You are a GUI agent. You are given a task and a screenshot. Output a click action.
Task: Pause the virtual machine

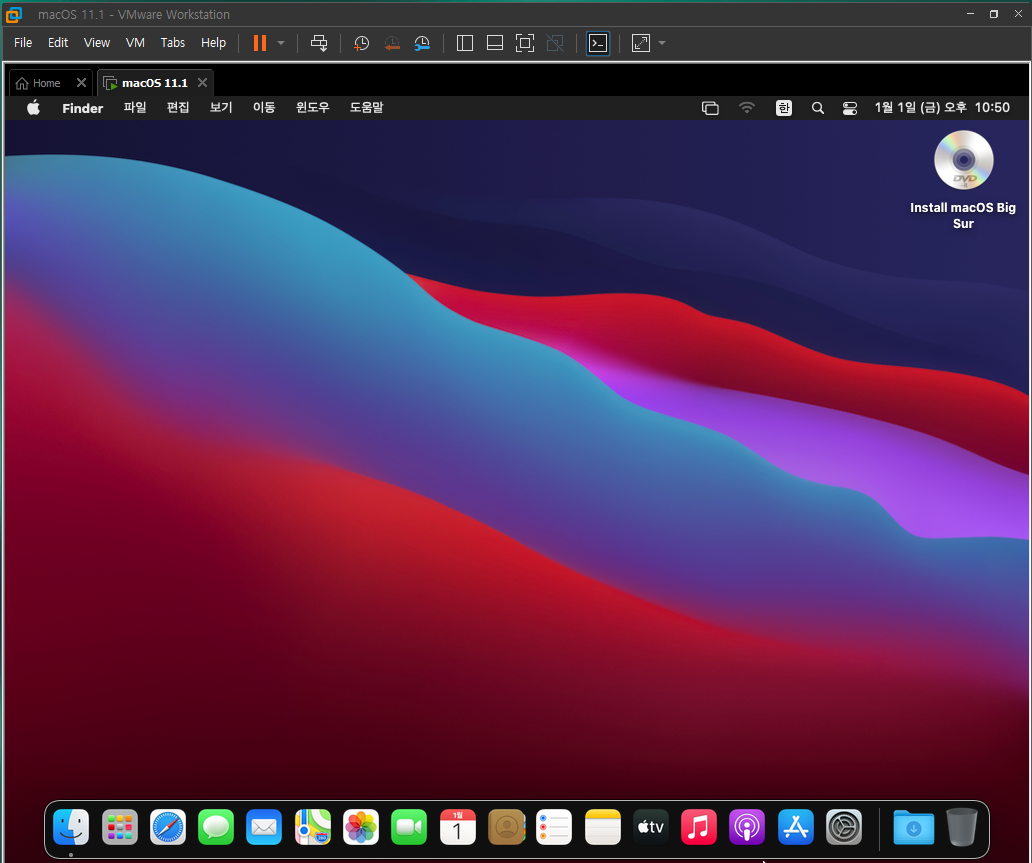pos(260,43)
